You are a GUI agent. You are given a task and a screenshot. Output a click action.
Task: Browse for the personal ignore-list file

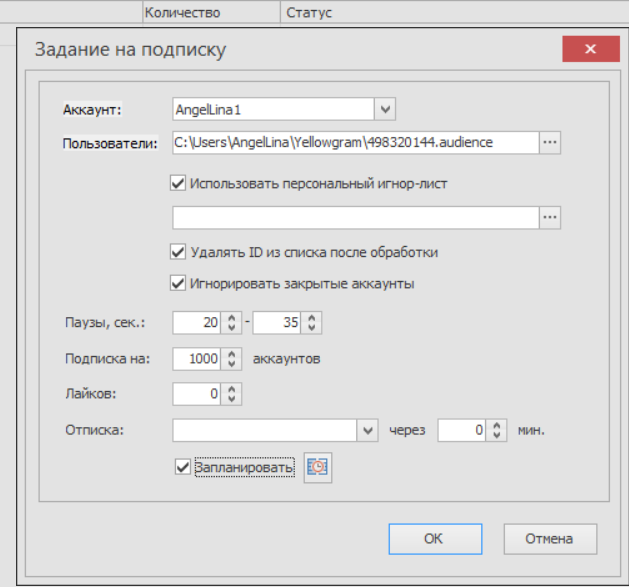coord(550,217)
